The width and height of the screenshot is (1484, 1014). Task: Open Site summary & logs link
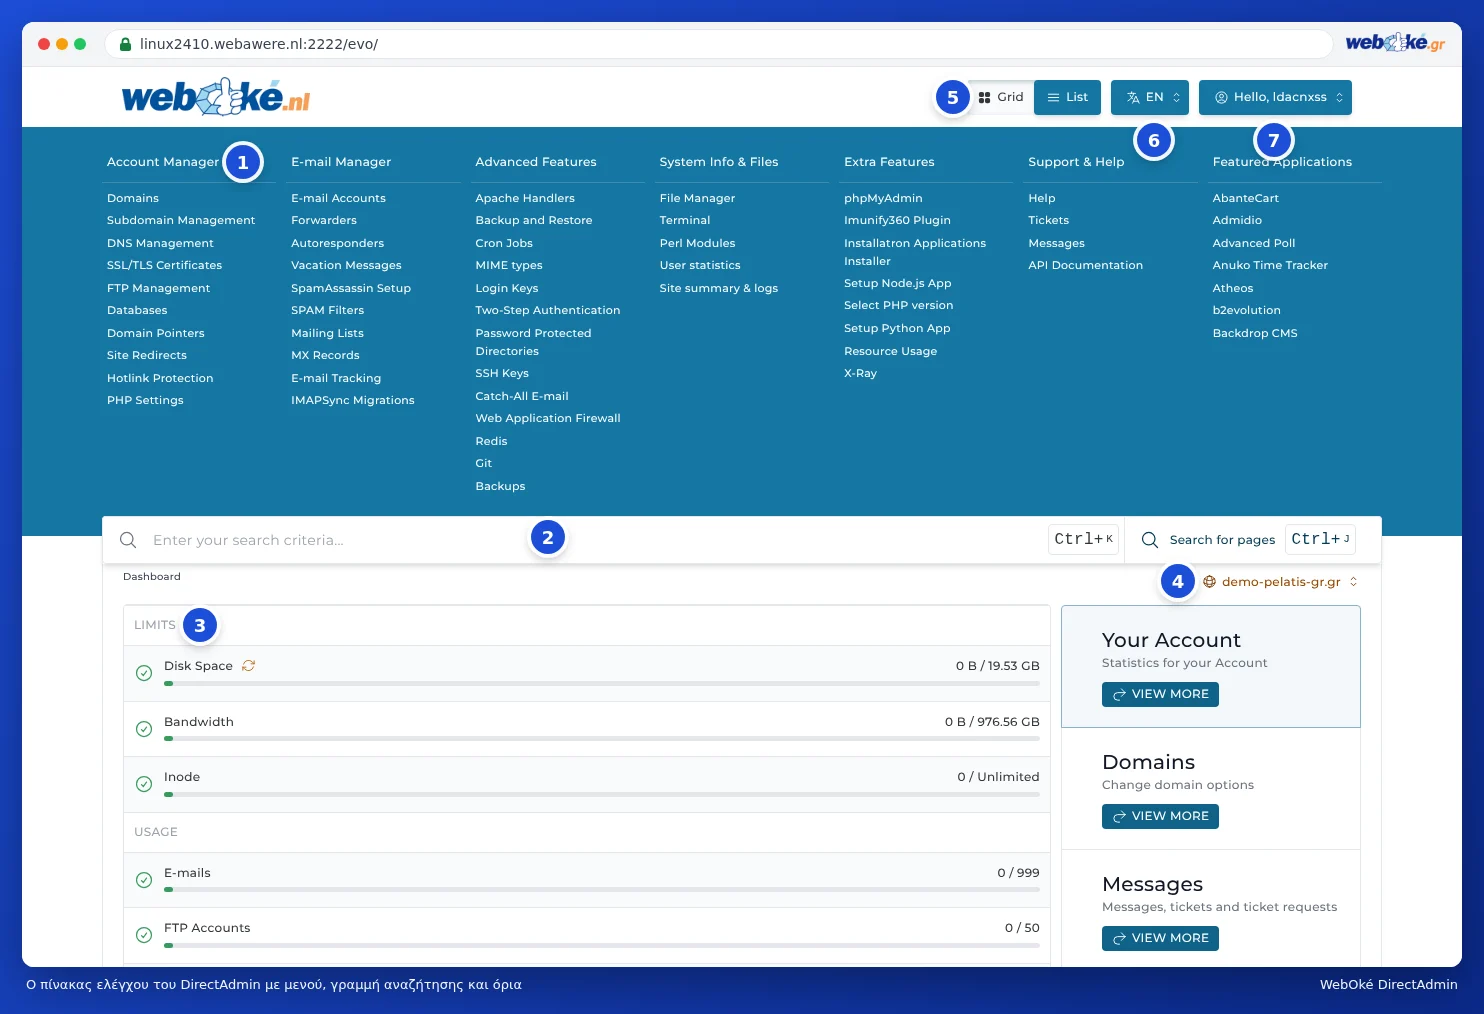(x=718, y=288)
